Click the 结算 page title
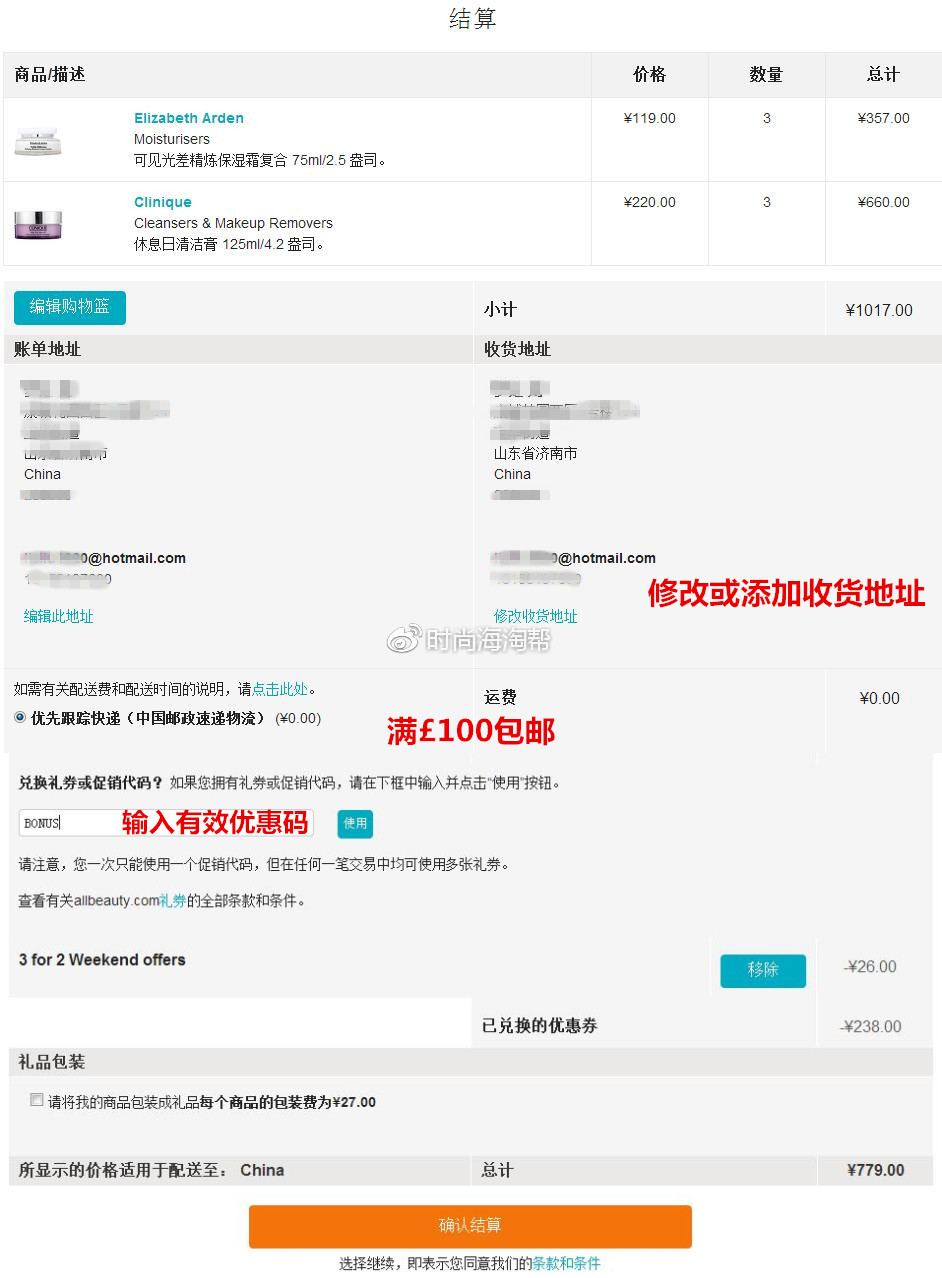The height and width of the screenshot is (1278, 942). pos(472,19)
